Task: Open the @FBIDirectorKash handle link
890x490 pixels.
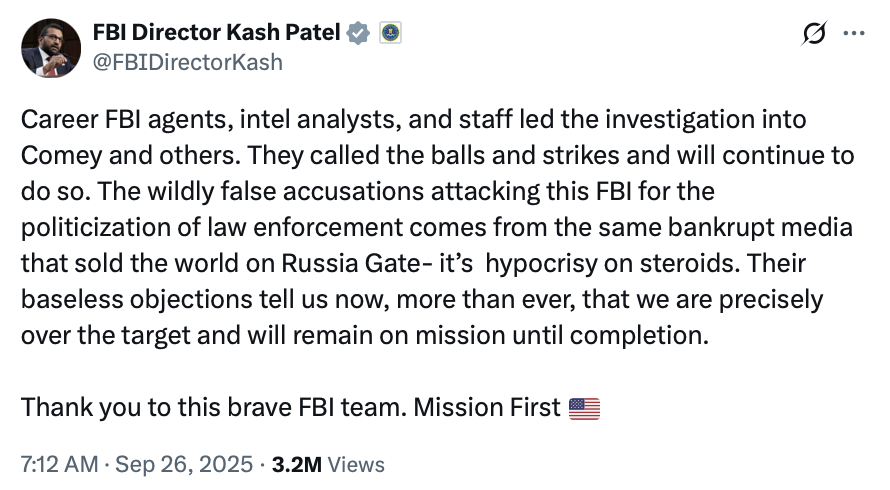Action: coord(187,62)
